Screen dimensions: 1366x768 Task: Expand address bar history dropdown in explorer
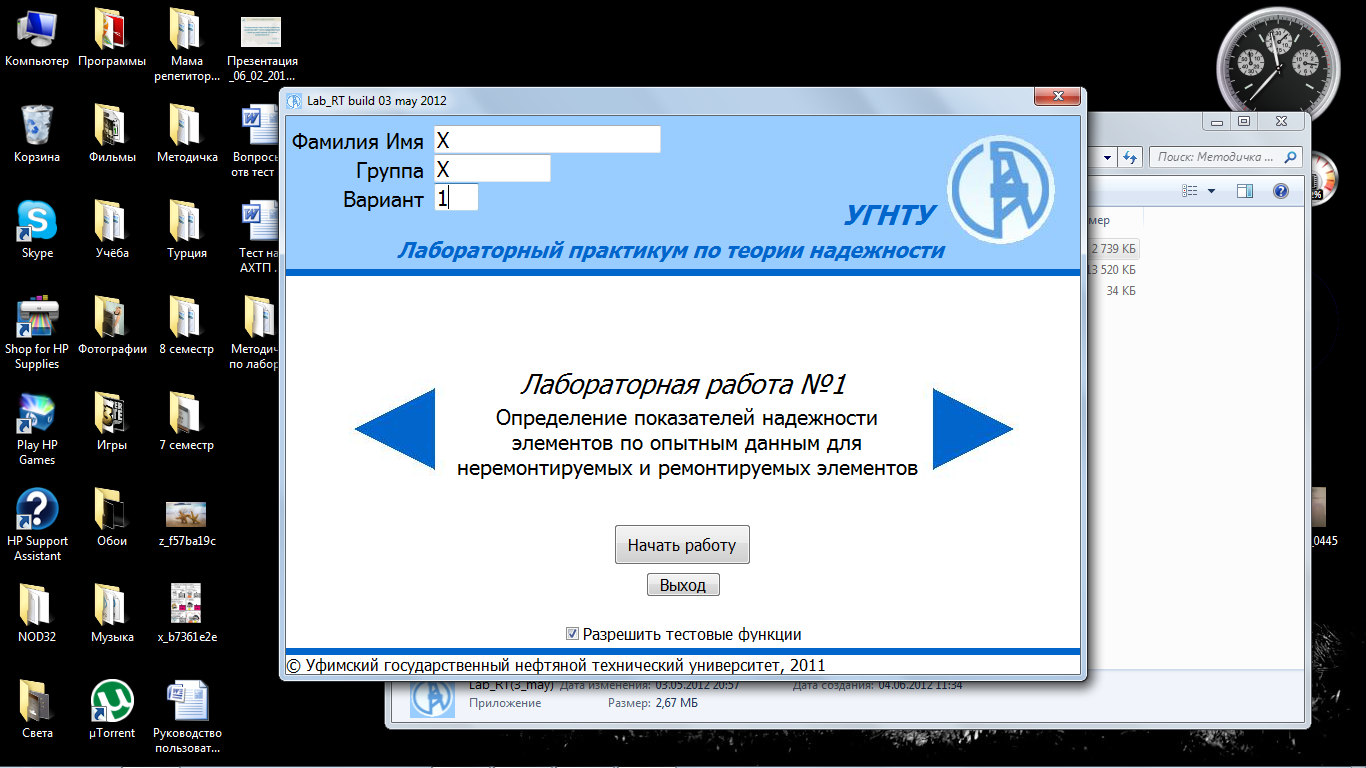(x=1108, y=157)
